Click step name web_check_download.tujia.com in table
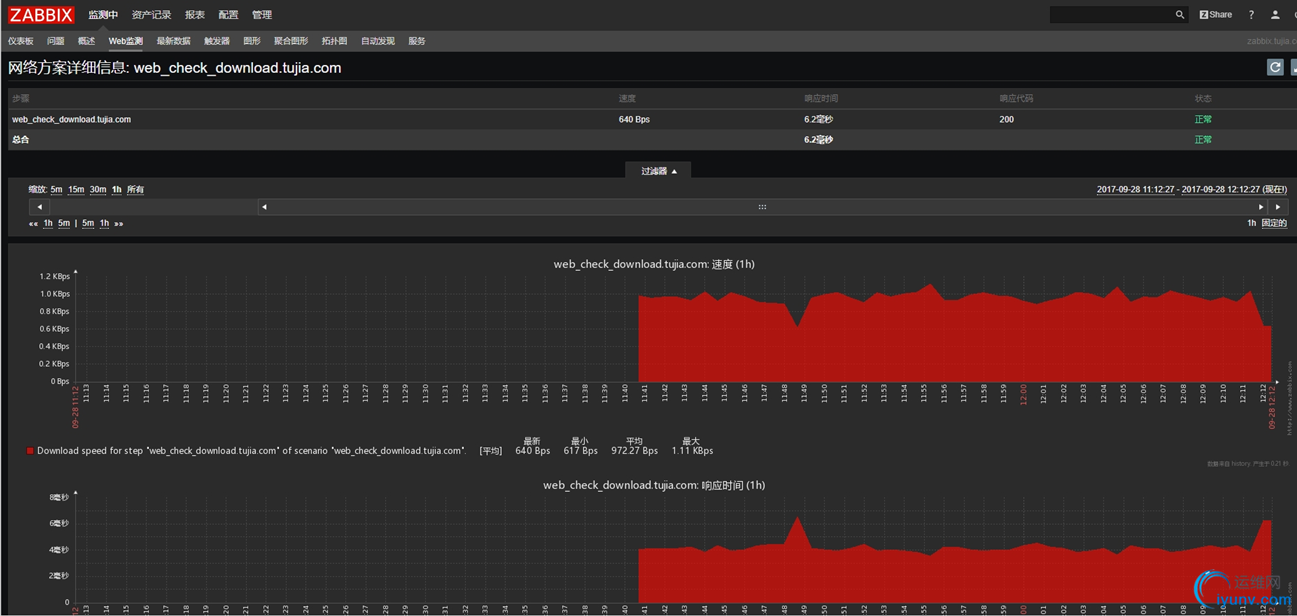 pos(71,119)
